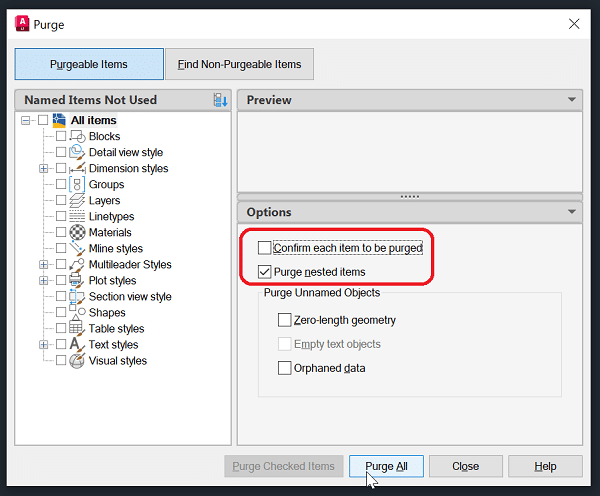600x496 pixels.
Task: Uncheck Purge nested items
Action: tap(265, 271)
